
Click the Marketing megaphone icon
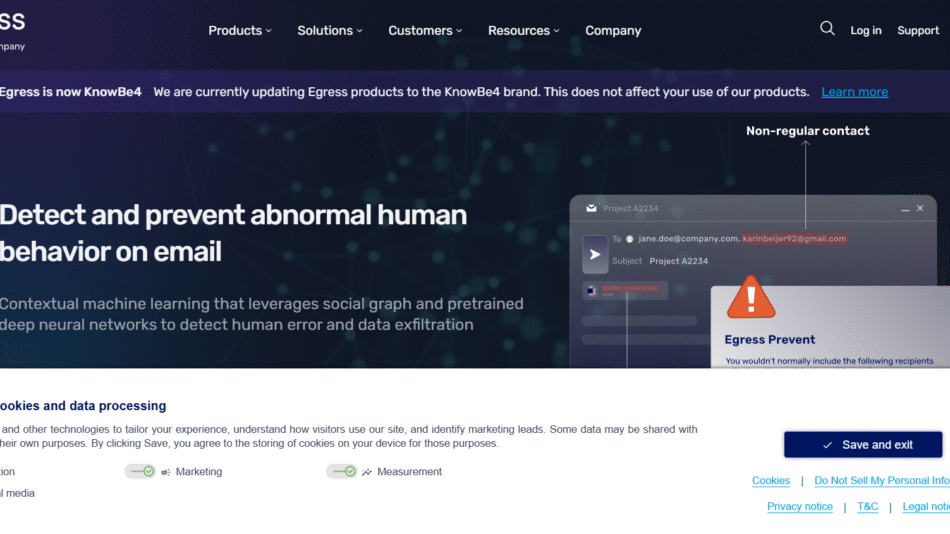pos(166,472)
